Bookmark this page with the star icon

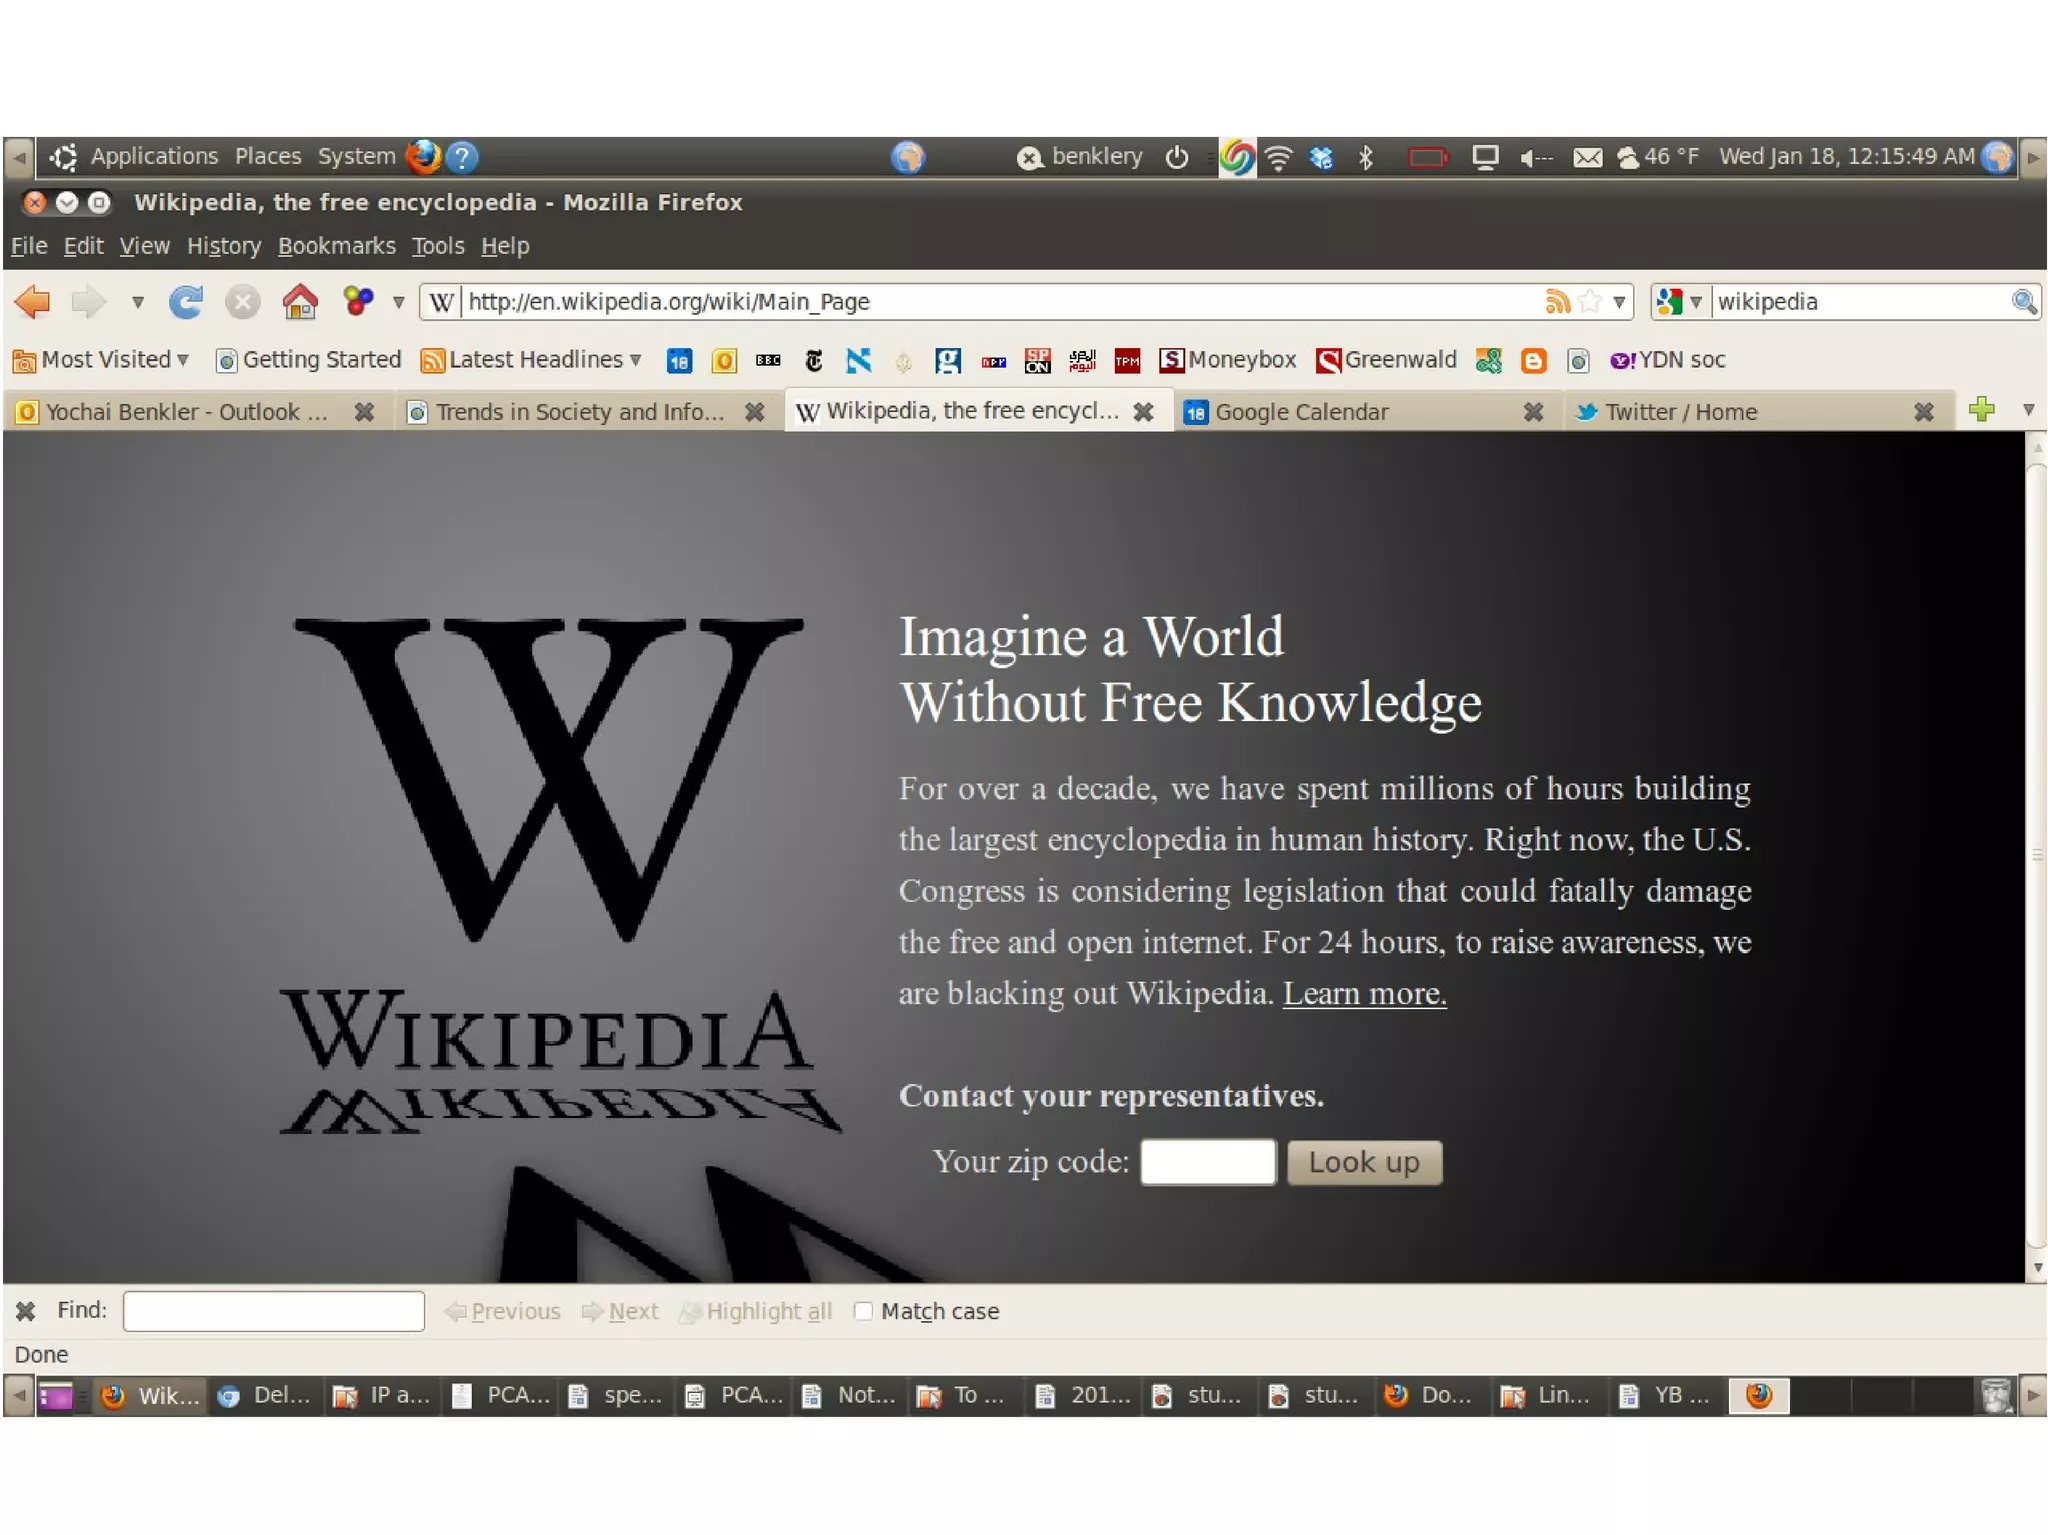[x=1589, y=301]
